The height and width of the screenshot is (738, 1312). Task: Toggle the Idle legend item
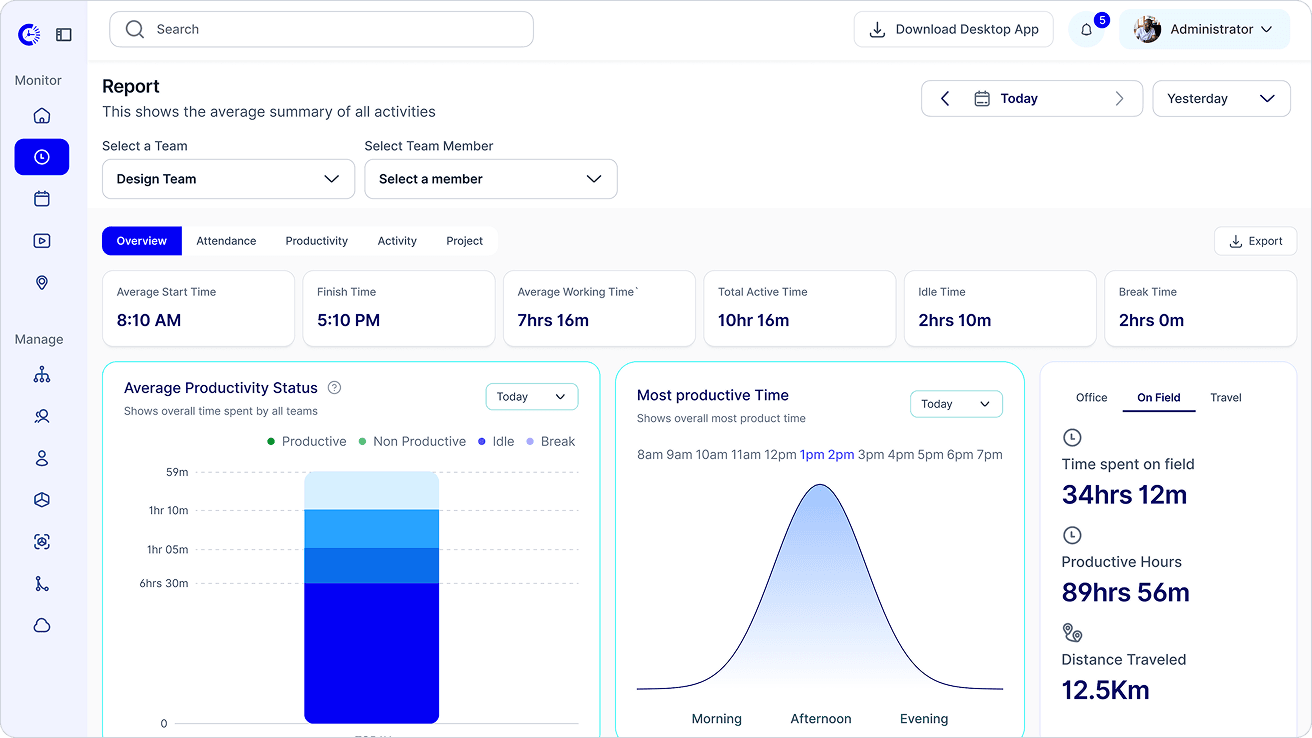(496, 441)
